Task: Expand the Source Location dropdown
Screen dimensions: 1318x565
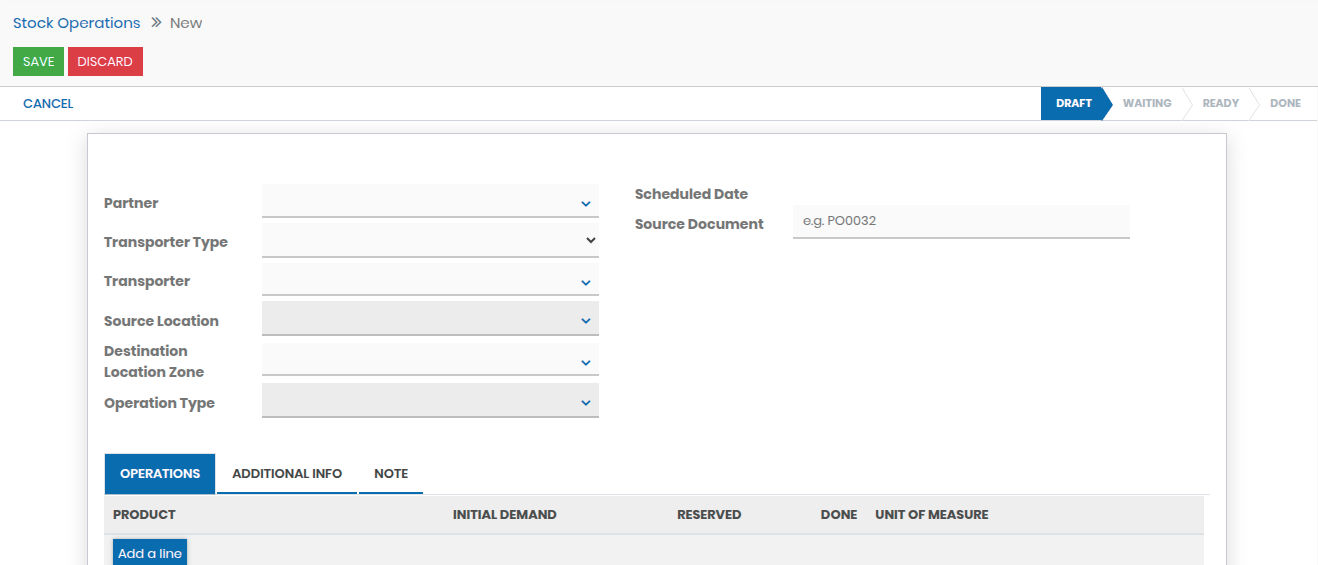Action: tap(429, 320)
